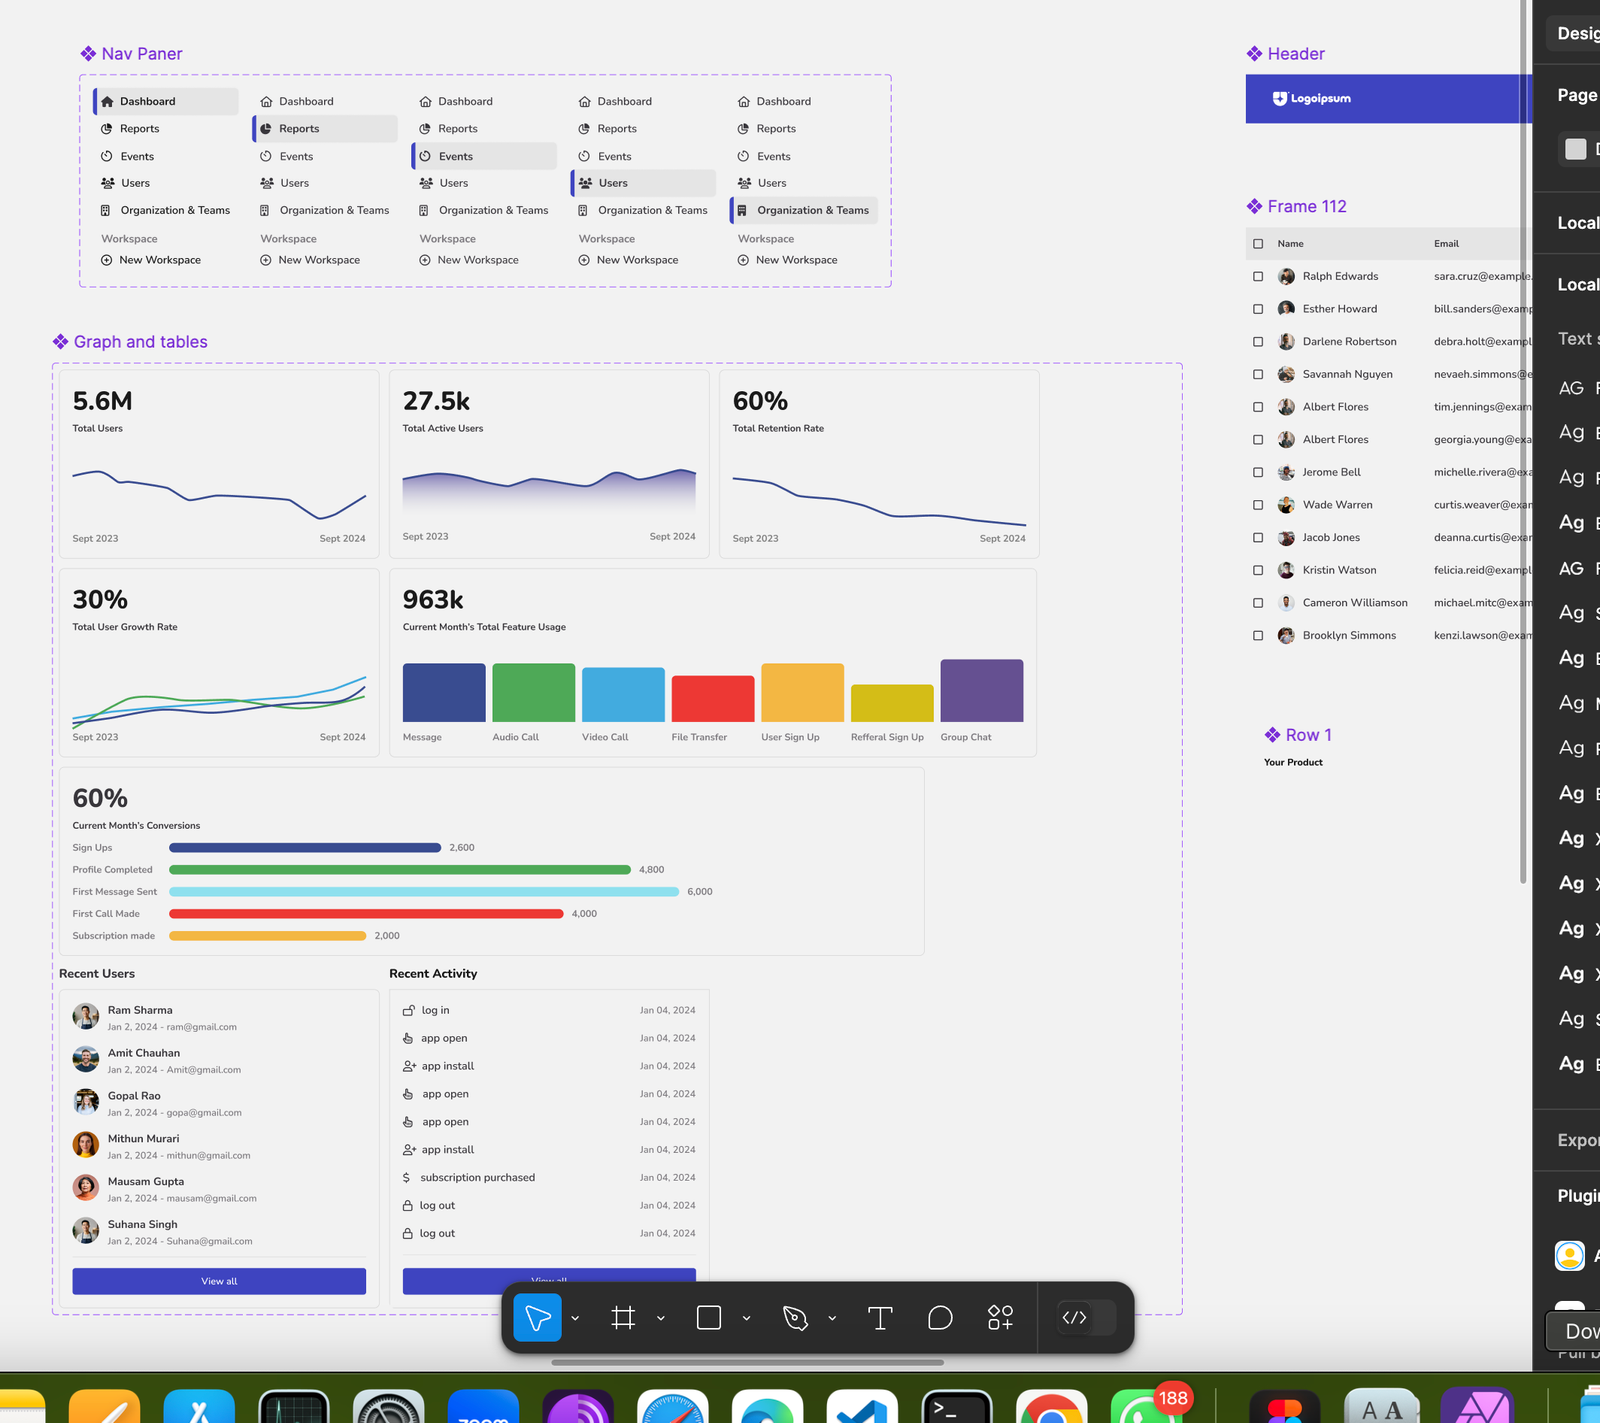Choose the Text tool
This screenshot has height=1423, width=1600.
[x=880, y=1318]
